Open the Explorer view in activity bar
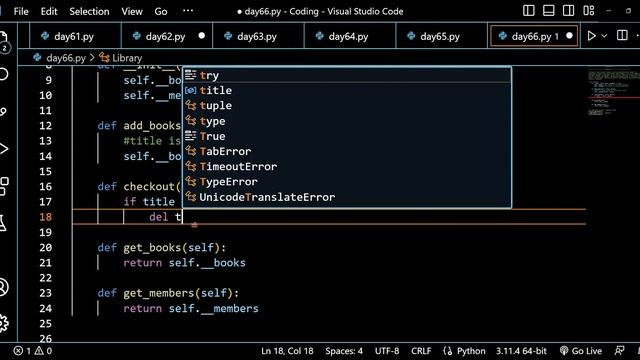Image resolution: width=640 pixels, height=360 pixels. 3,41
